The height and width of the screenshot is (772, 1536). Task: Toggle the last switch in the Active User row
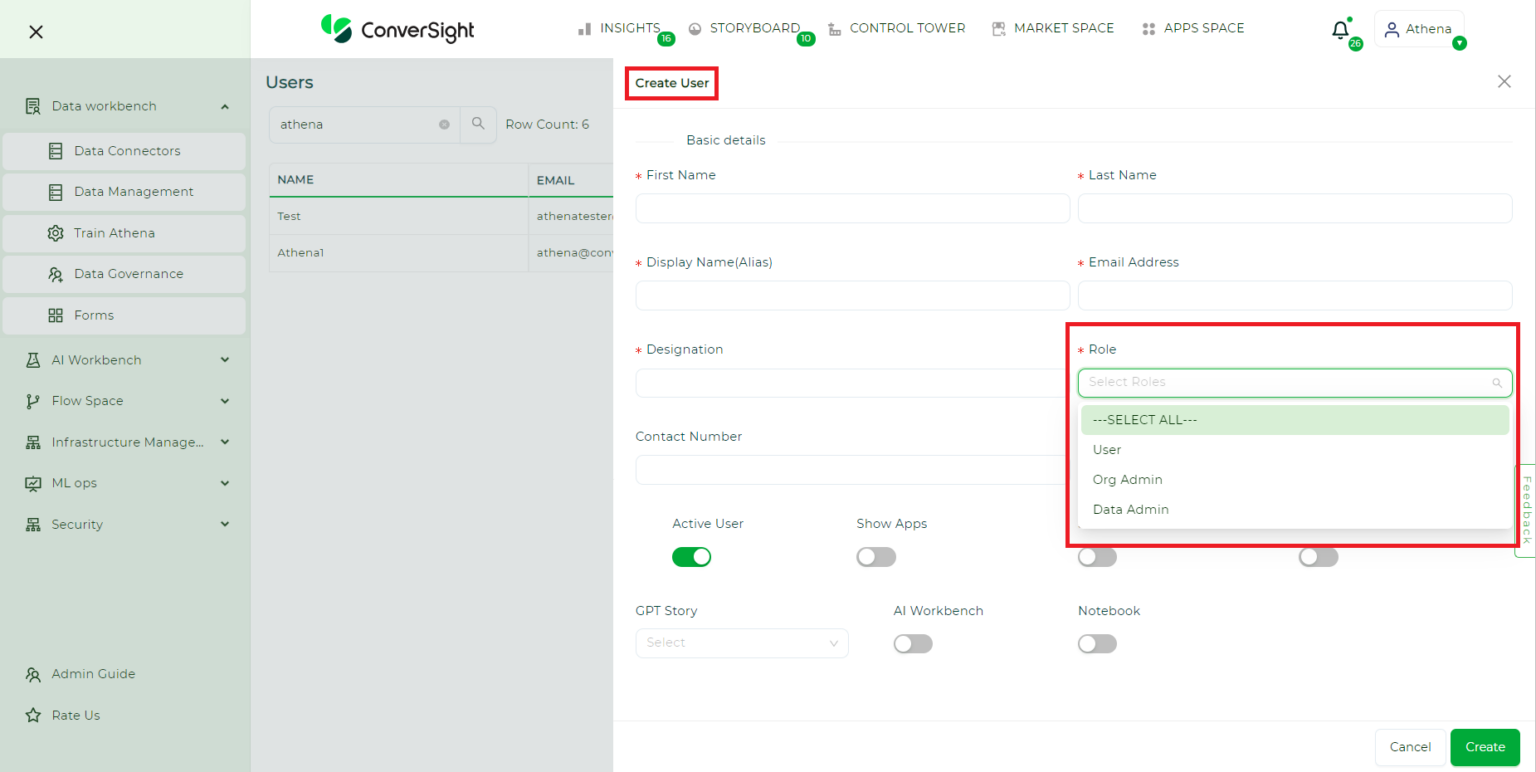click(x=1318, y=557)
